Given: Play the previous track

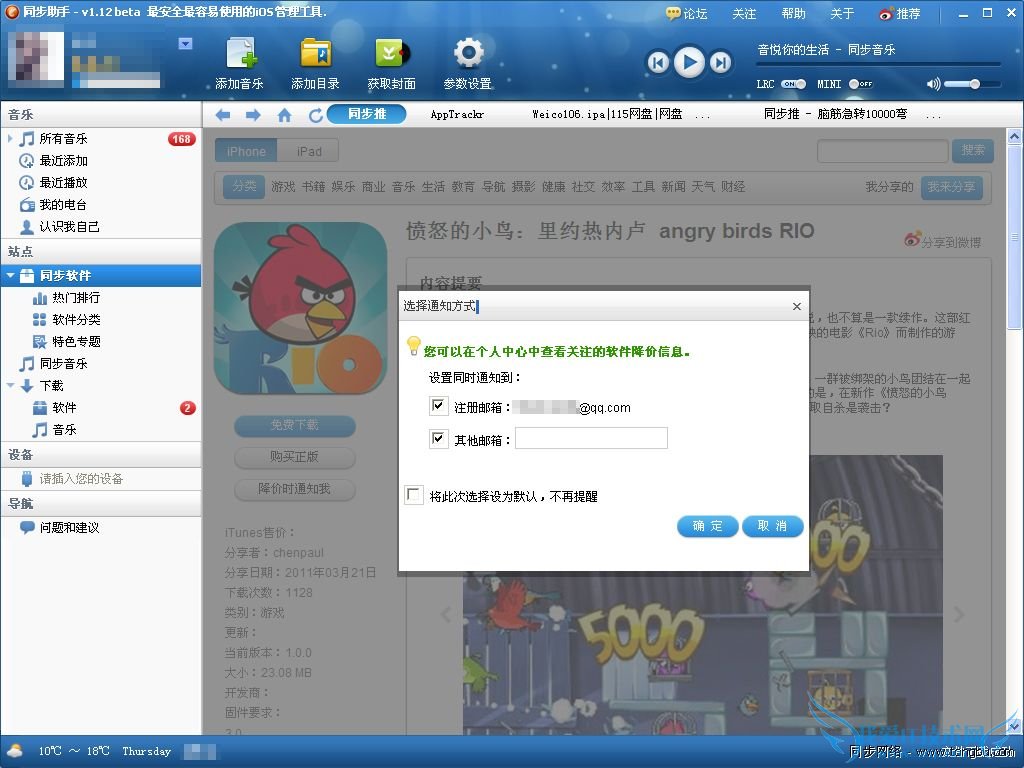Looking at the screenshot, I should 658,63.
